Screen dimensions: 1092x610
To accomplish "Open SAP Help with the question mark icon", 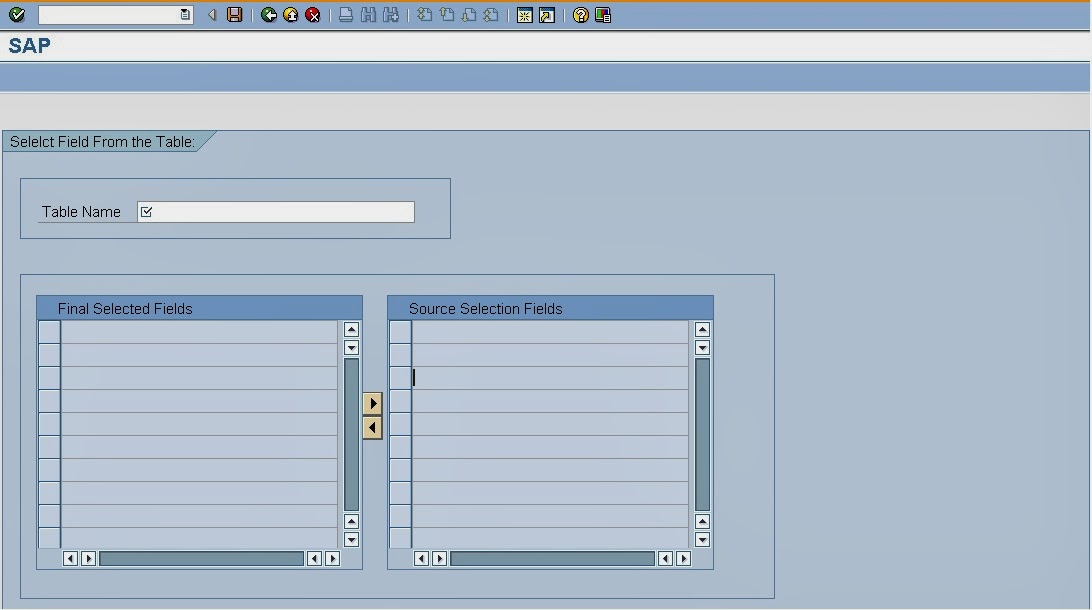I will pos(580,15).
